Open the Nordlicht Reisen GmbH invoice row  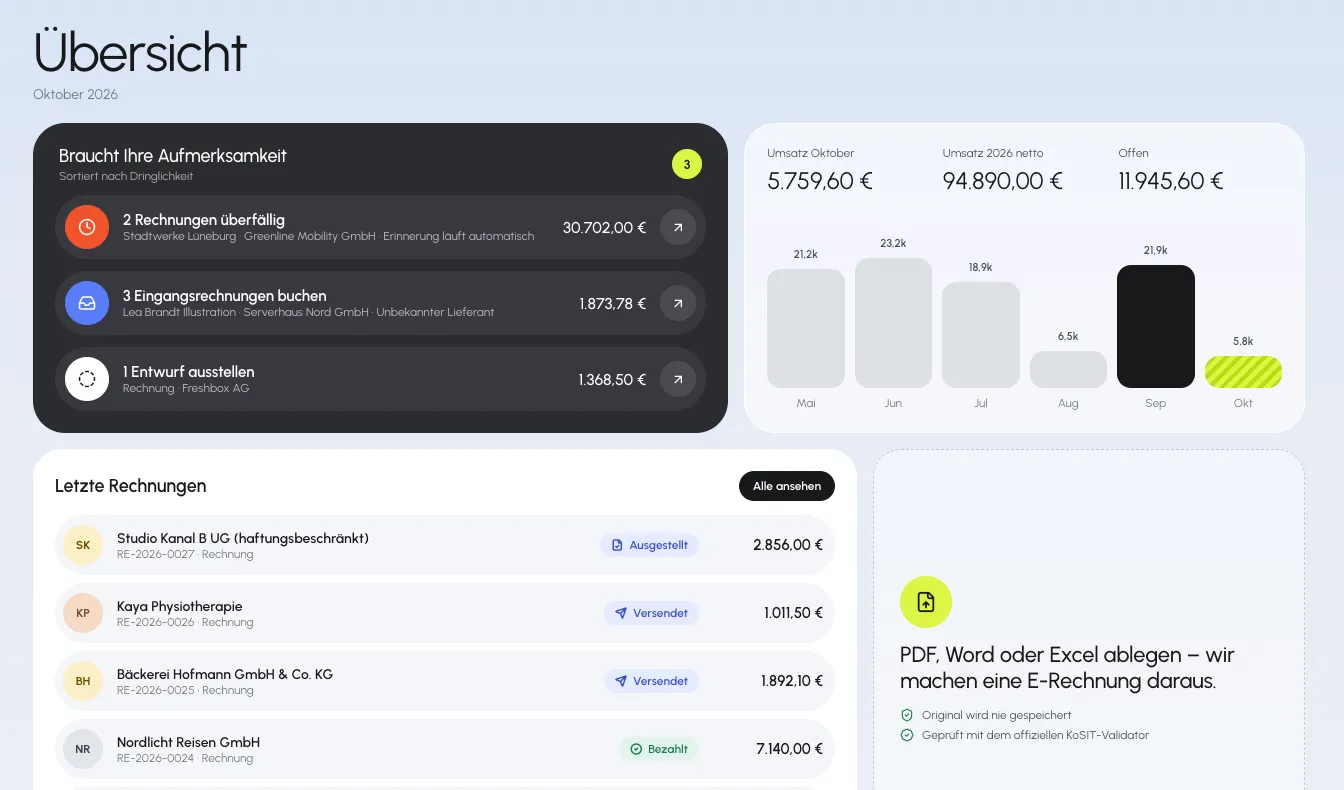click(x=445, y=749)
